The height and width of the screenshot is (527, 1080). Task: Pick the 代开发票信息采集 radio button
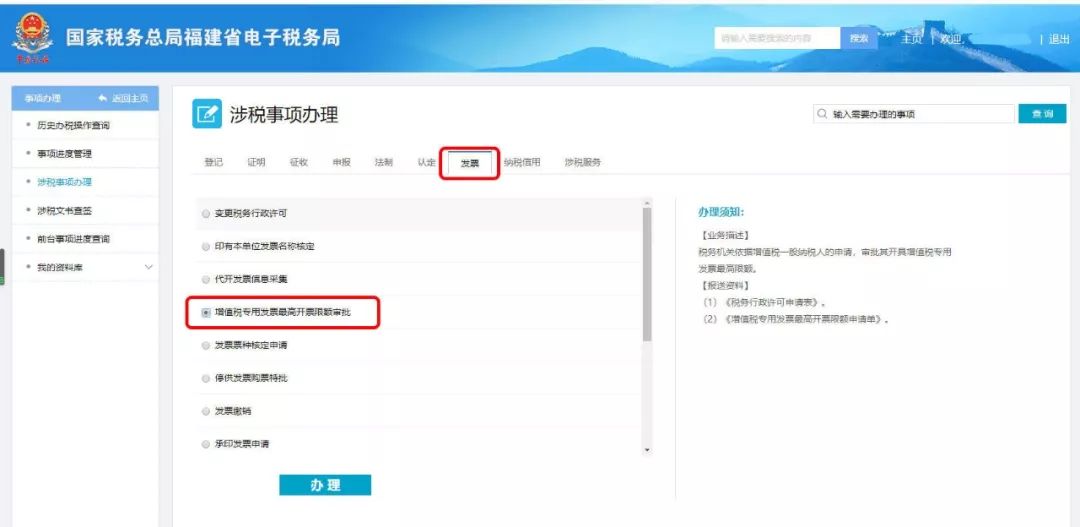(206, 279)
